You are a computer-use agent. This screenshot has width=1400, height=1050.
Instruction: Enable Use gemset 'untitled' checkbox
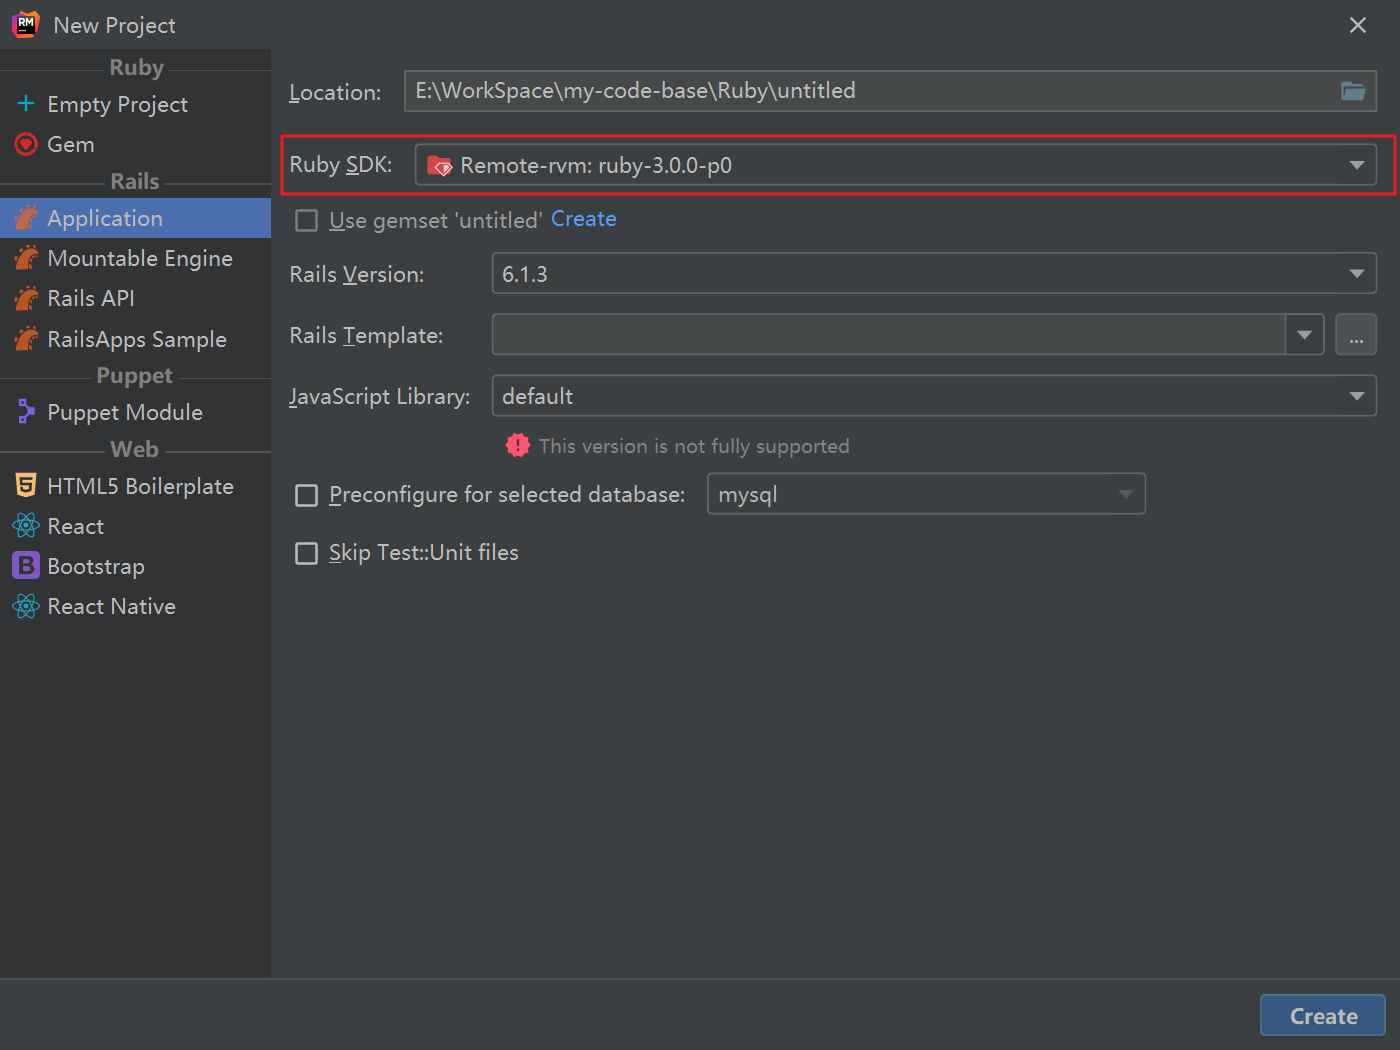(307, 220)
